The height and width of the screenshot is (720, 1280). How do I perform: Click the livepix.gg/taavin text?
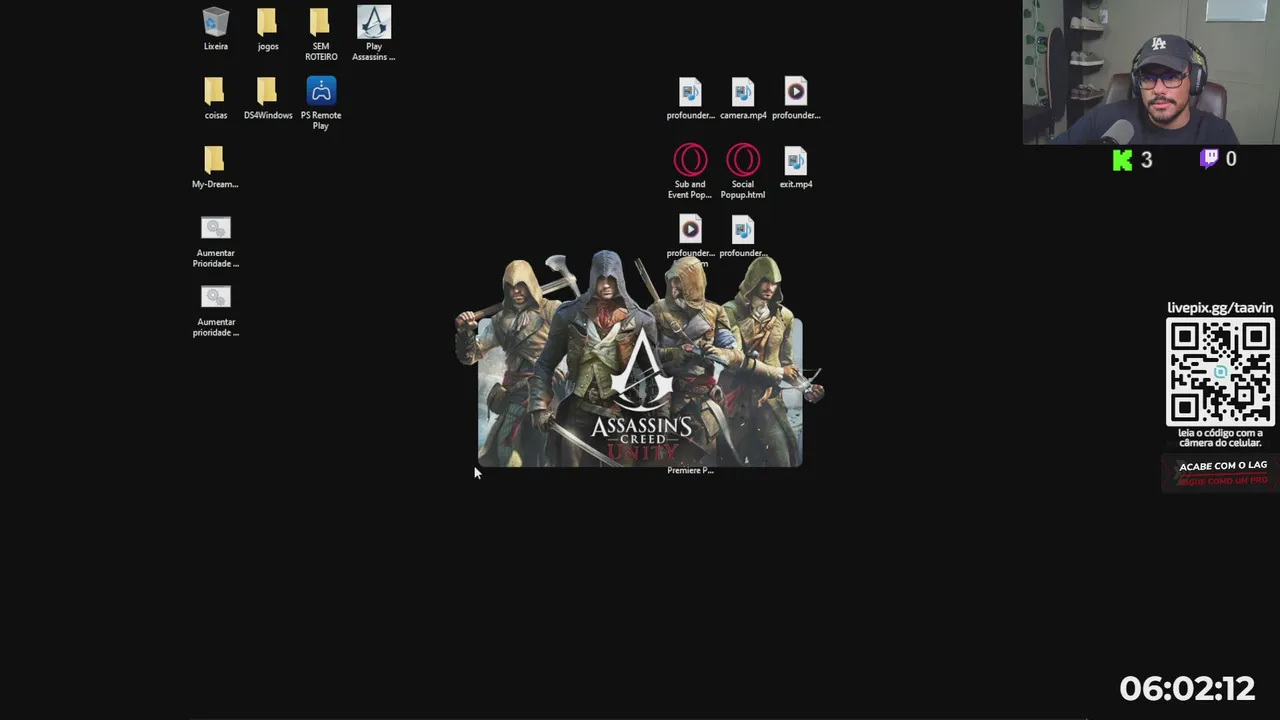pyautogui.click(x=1220, y=308)
